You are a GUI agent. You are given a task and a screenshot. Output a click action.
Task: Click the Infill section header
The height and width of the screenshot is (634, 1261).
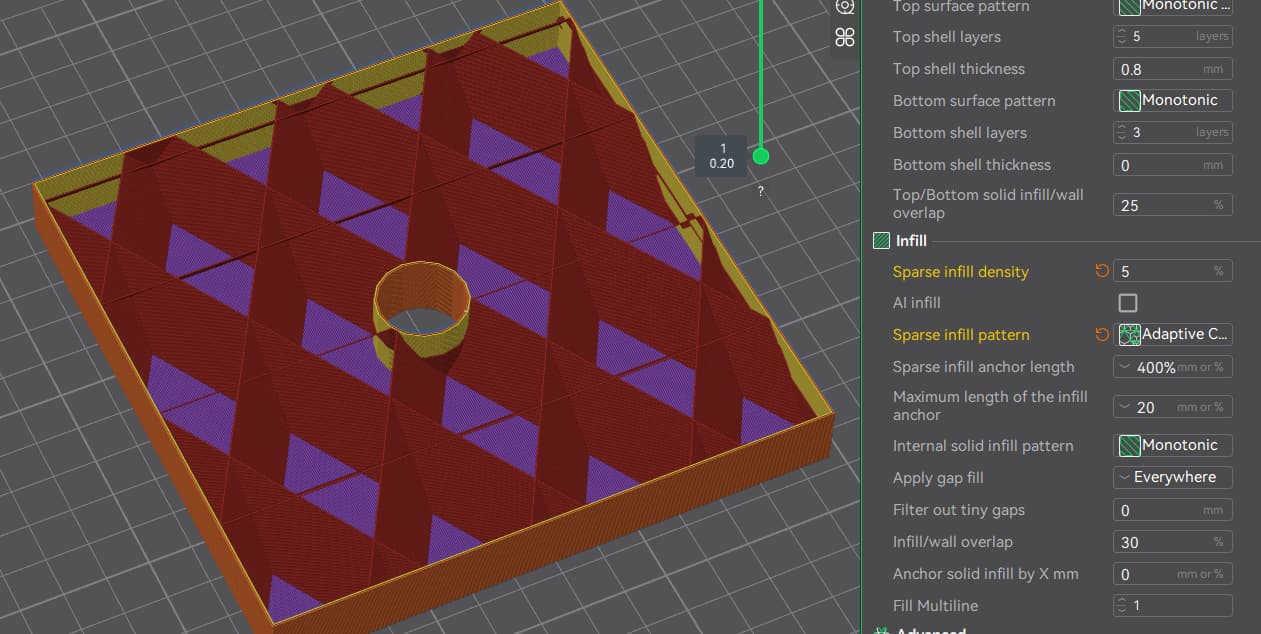911,241
